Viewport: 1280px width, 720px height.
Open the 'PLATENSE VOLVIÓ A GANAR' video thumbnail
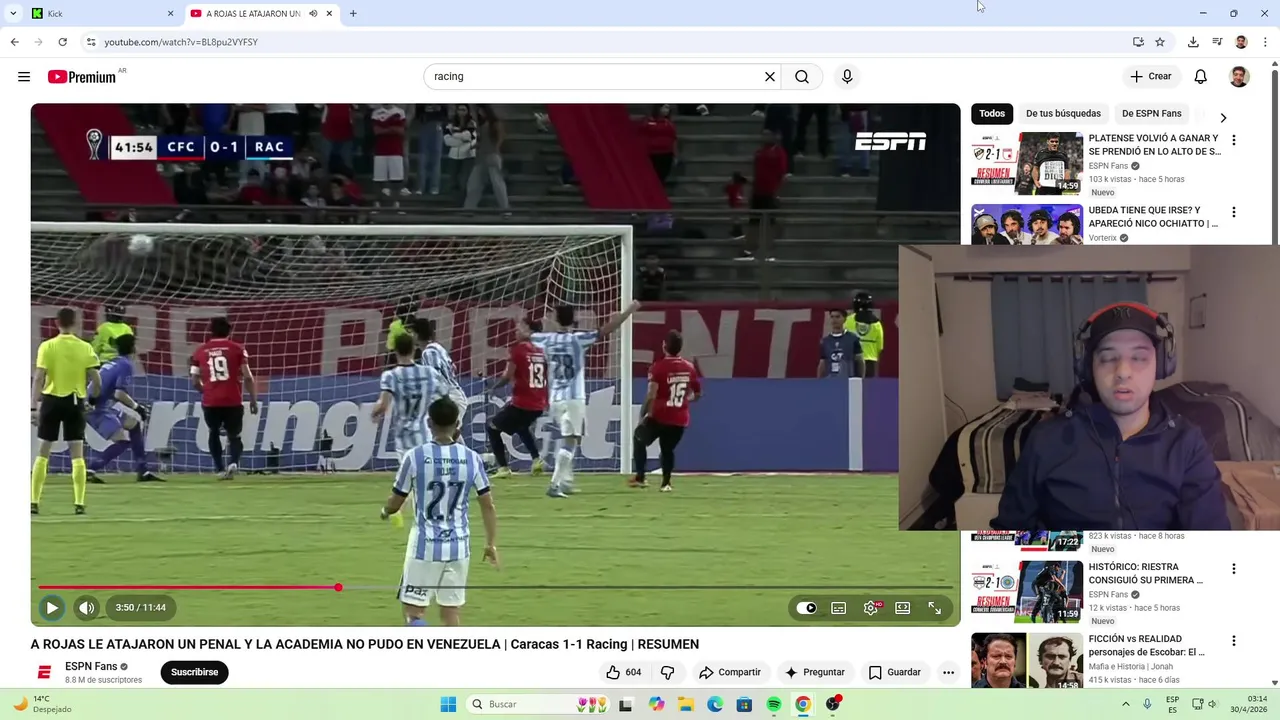[1027, 163]
